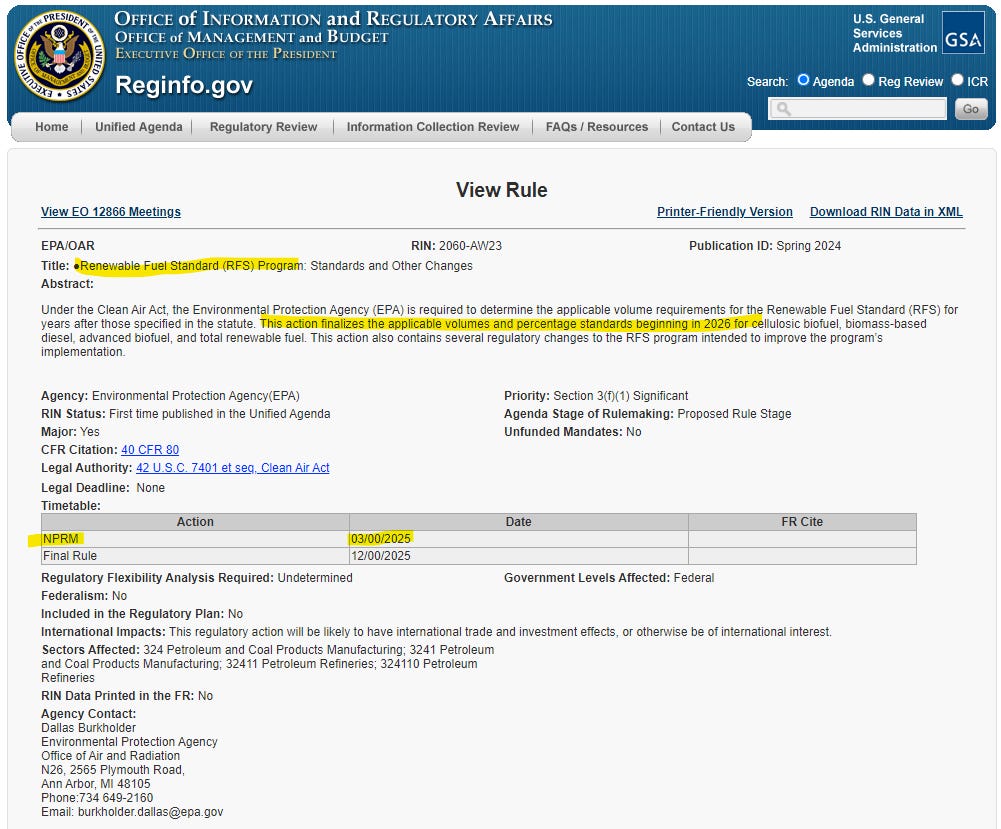Click the phone number 734 649-2160
1001x829 pixels.
click(116, 798)
